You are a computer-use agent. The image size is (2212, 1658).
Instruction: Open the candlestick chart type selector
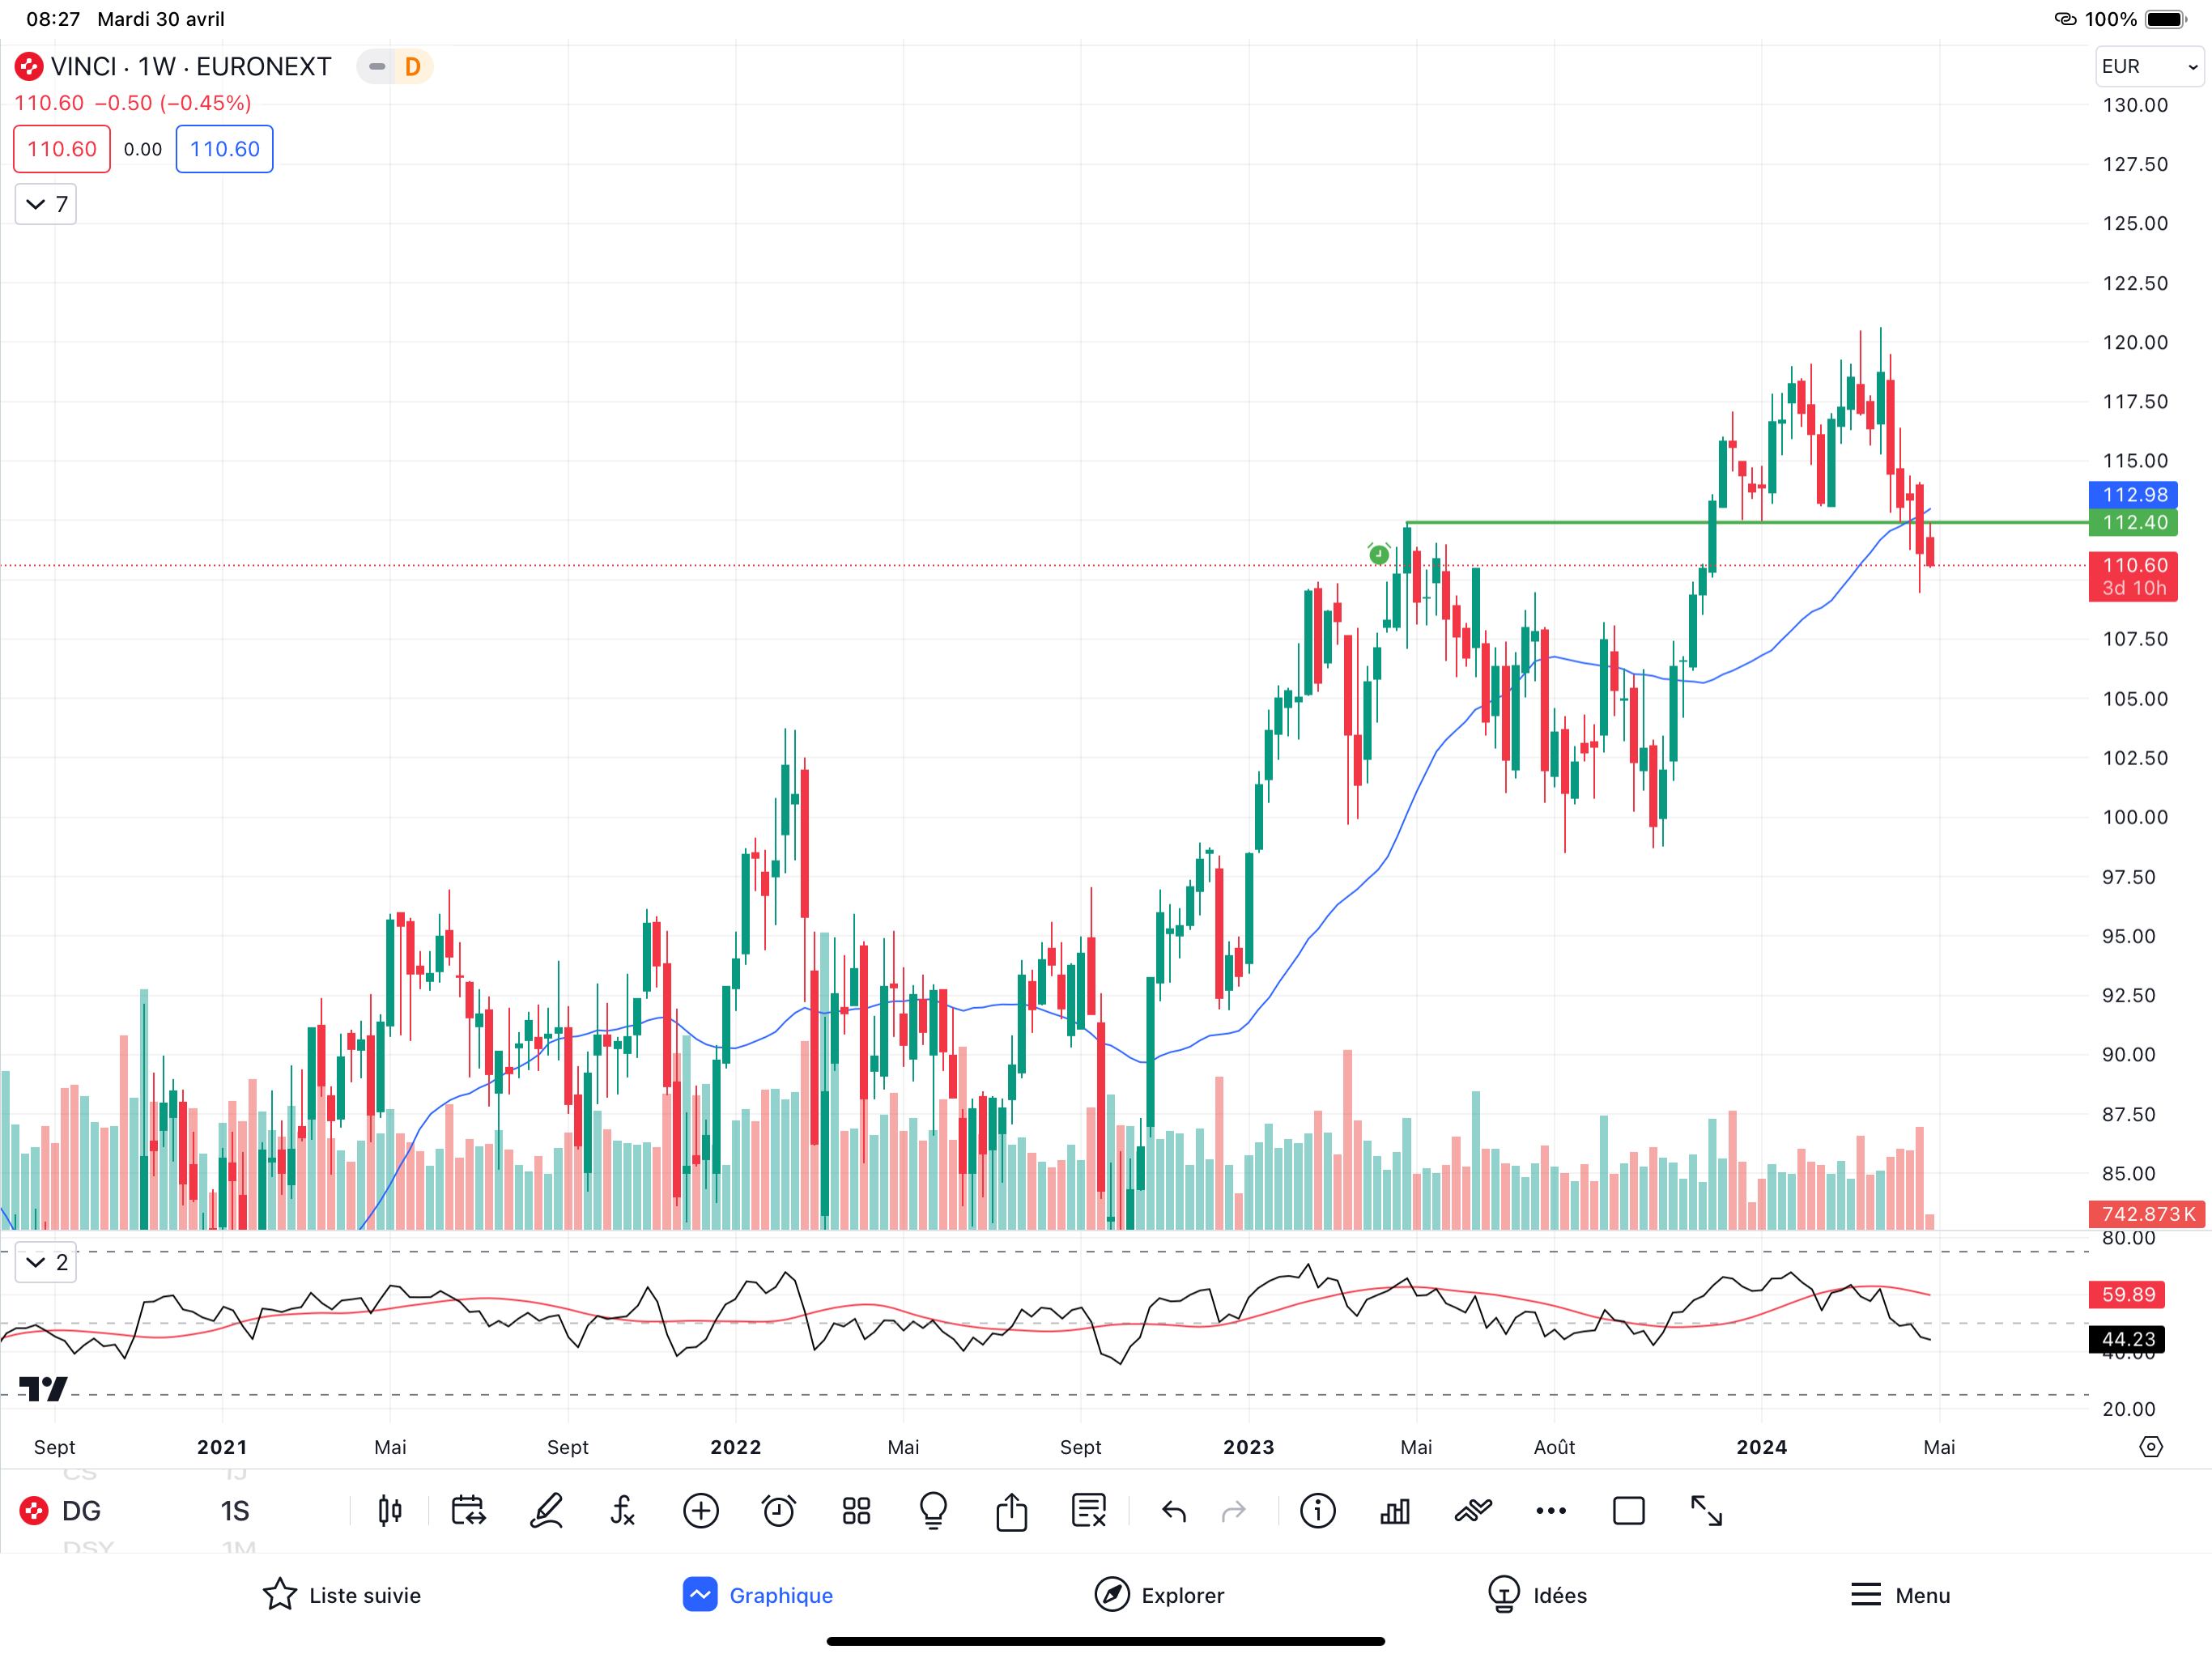click(x=390, y=1511)
